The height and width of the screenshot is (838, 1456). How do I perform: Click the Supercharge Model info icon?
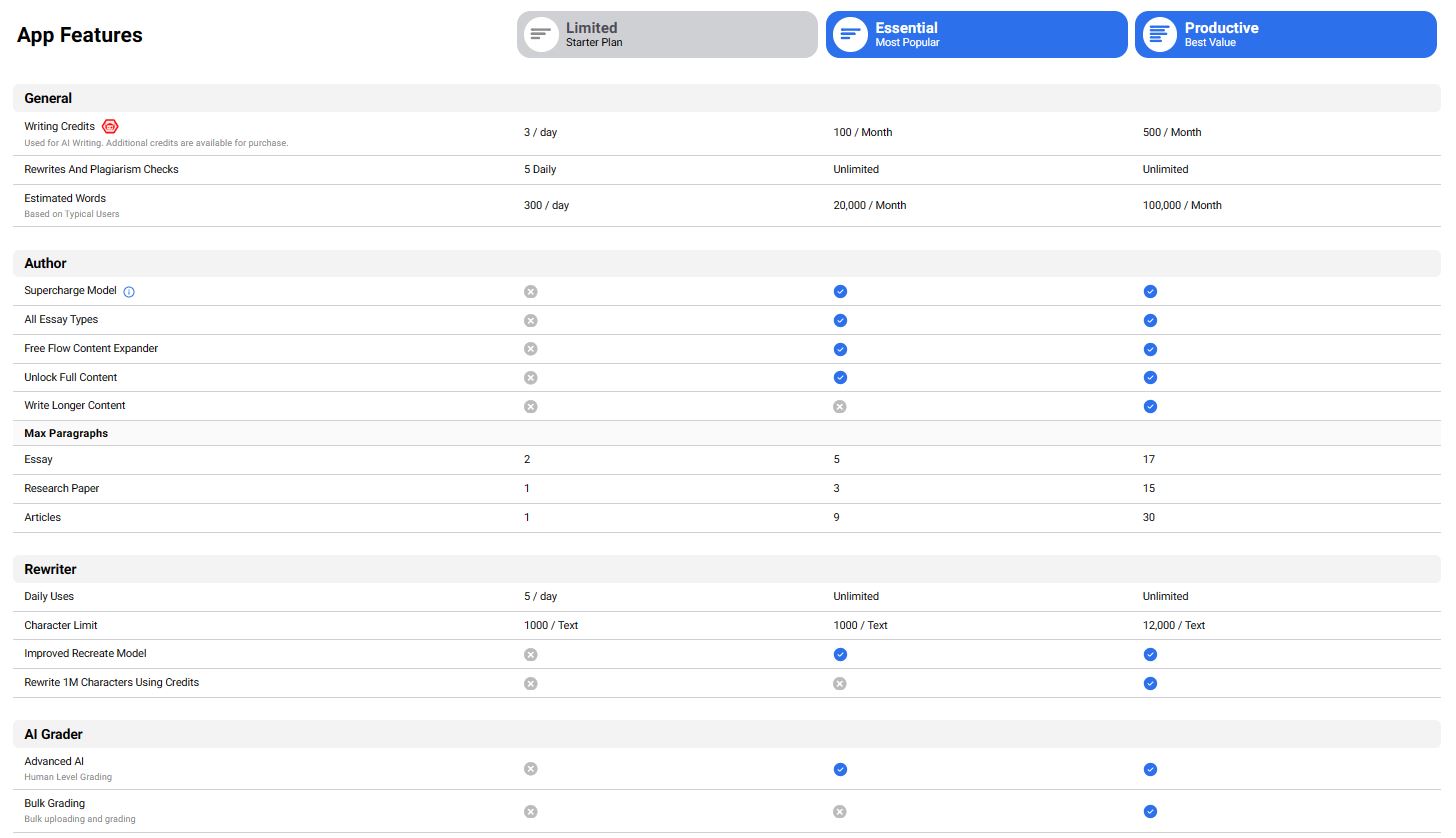point(129,292)
